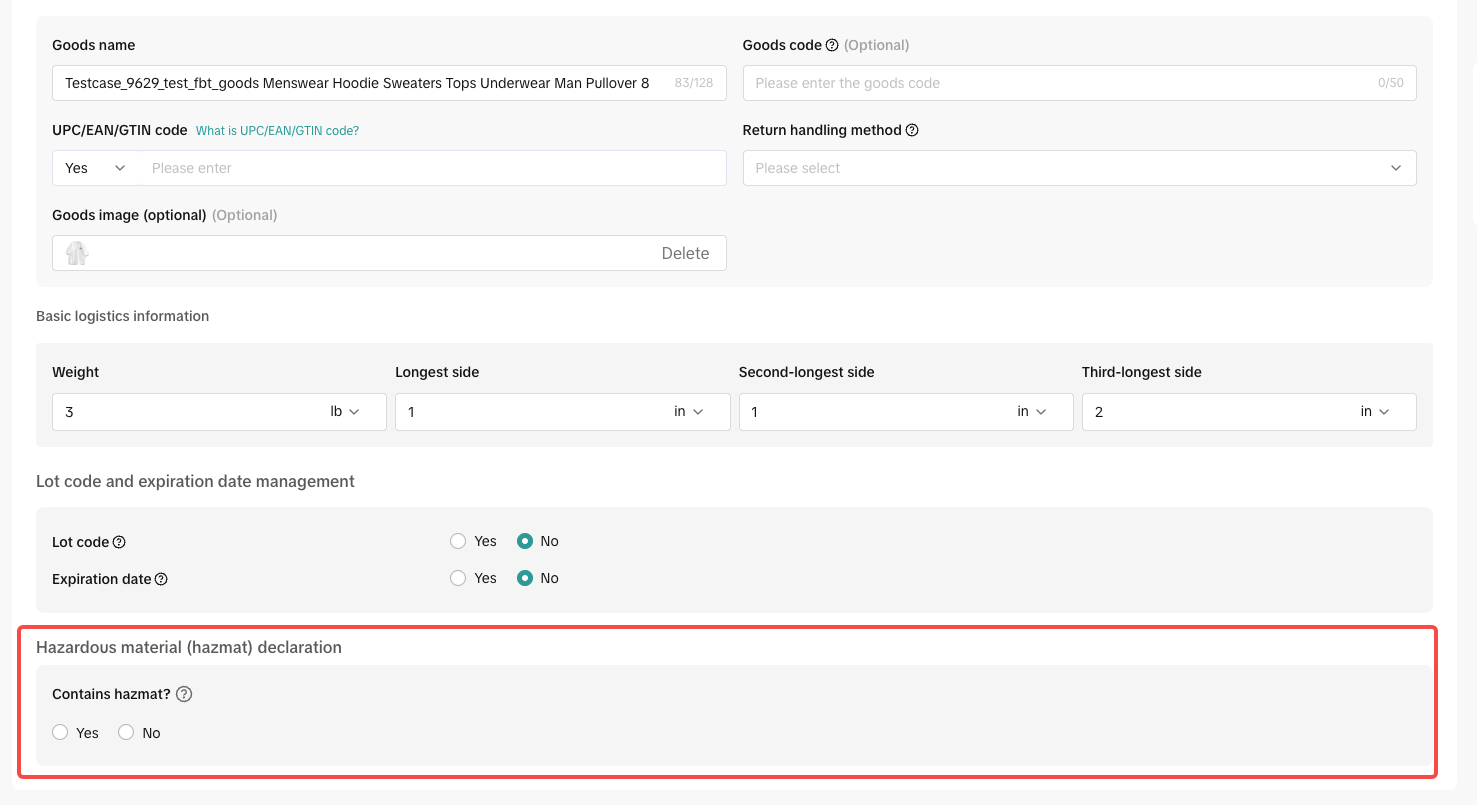Viewport: 1477px width, 805px height.
Task: Open the weight unit lb dropdown
Action: coord(344,412)
